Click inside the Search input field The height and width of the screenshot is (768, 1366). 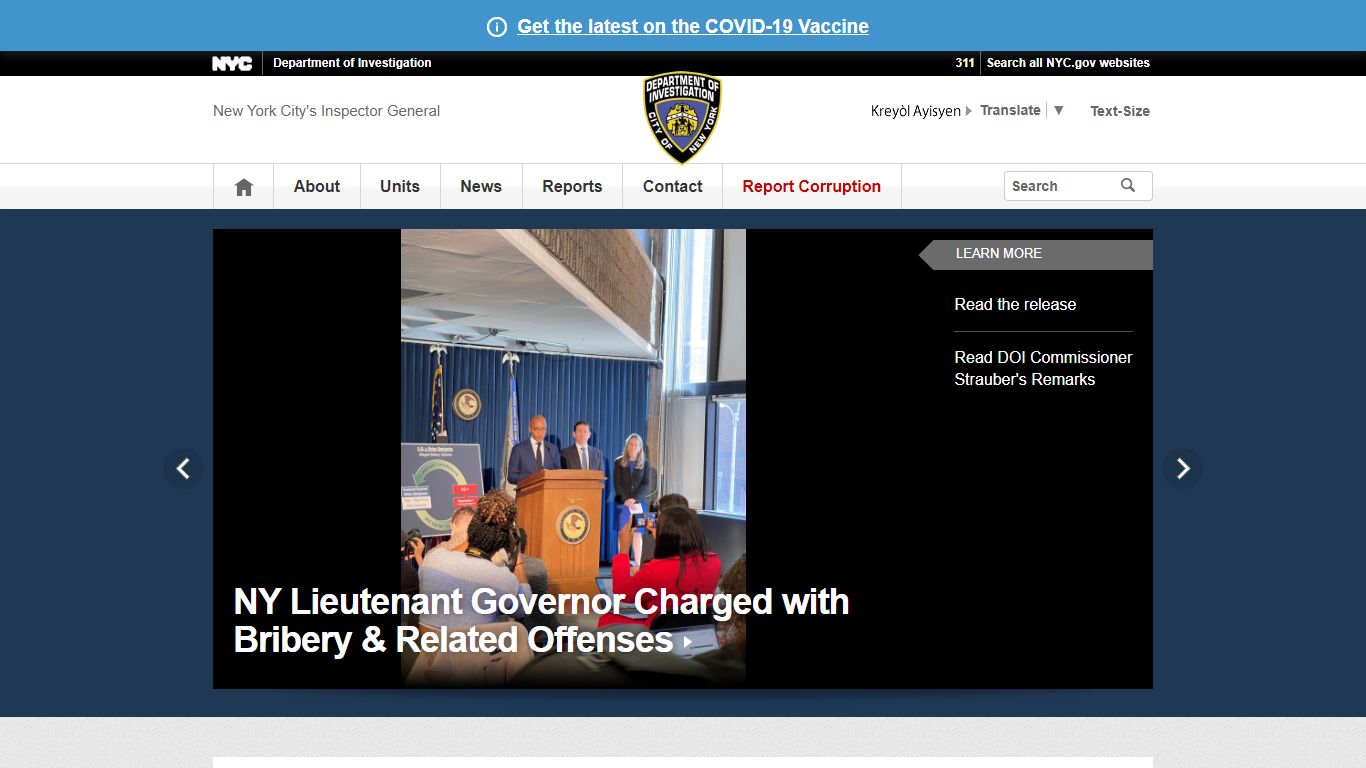point(1062,186)
